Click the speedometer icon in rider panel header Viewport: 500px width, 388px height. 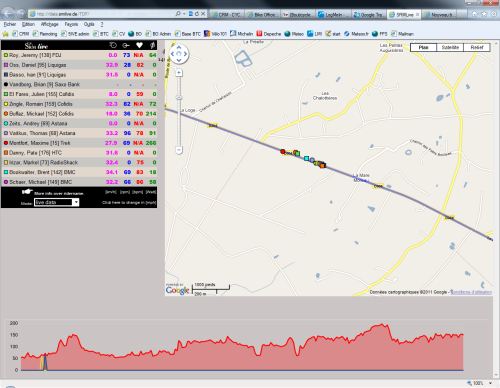113,45
